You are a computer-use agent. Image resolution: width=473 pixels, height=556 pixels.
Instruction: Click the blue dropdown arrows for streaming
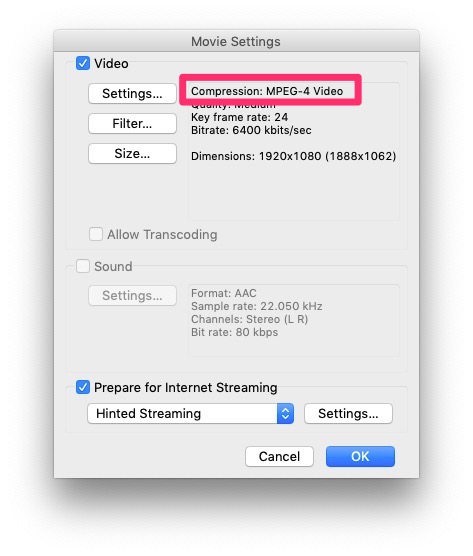(x=285, y=413)
